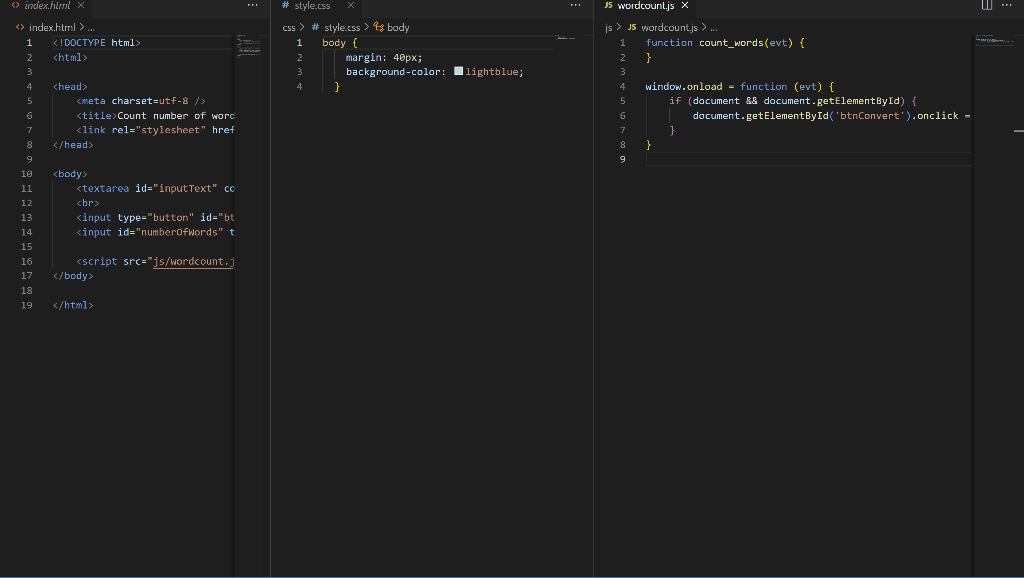Screen dimensions: 1024x578
Task: Click the input type="button" line
Action: [155, 217]
